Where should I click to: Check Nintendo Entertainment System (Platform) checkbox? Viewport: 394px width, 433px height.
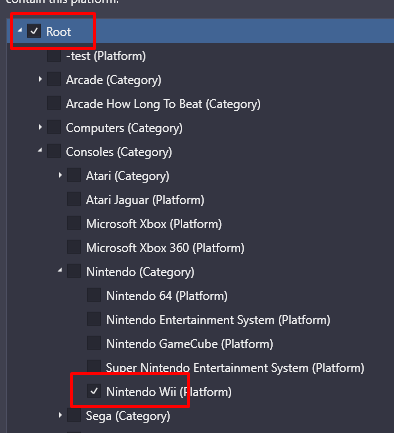(94, 319)
